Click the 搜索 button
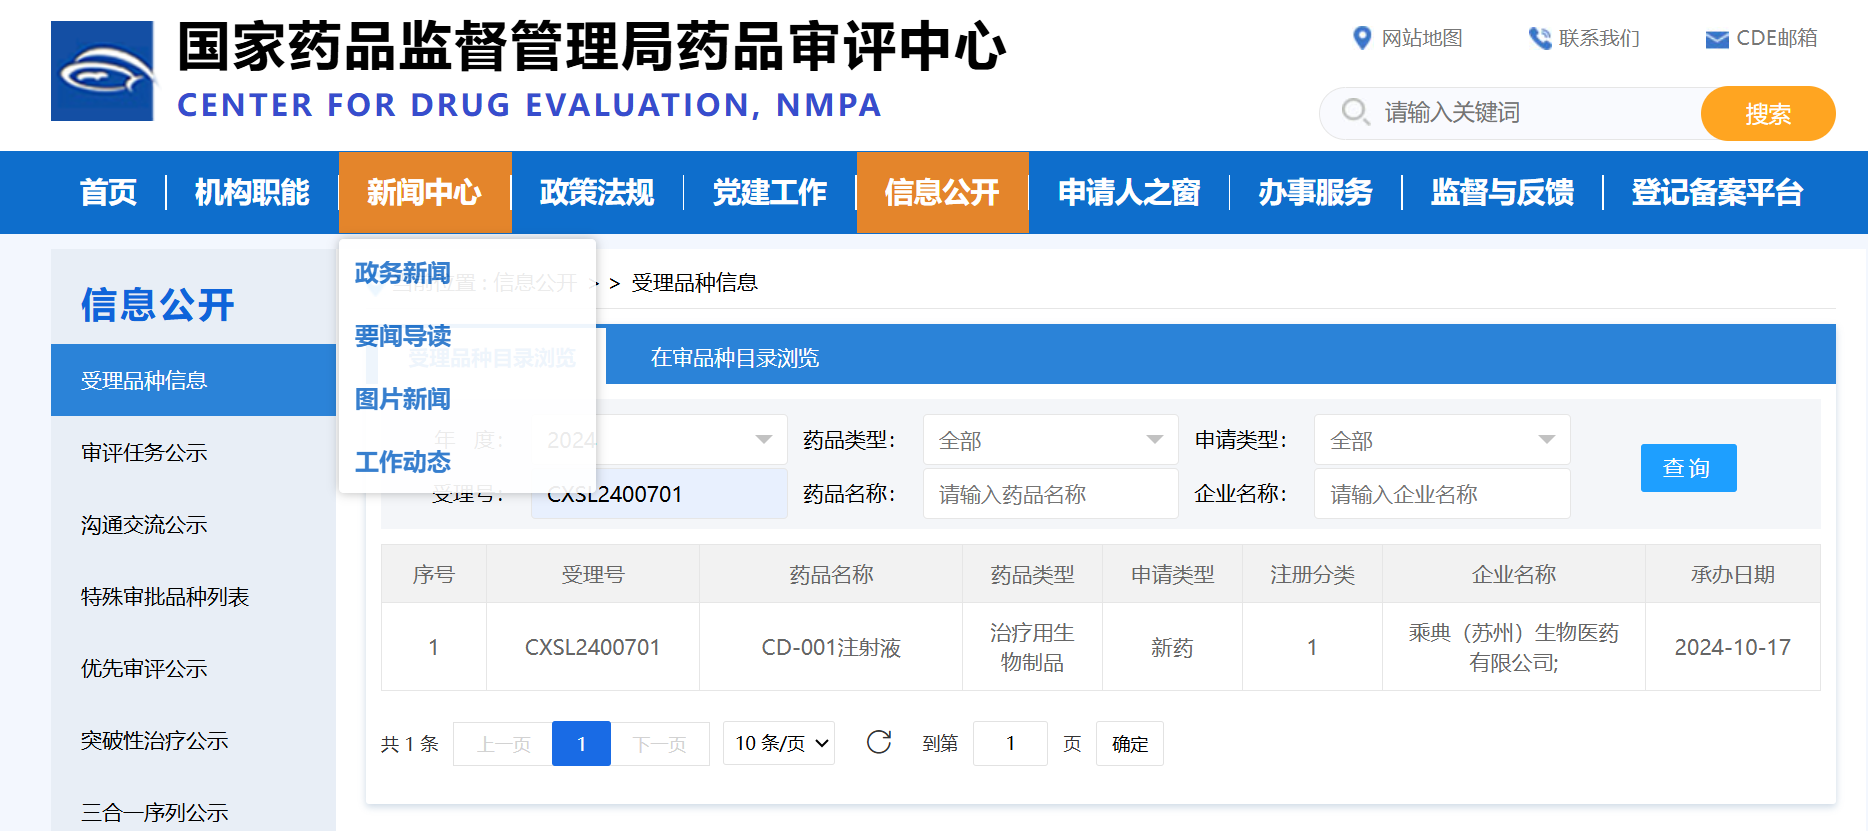The height and width of the screenshot is (831, 1868). 1767,114
